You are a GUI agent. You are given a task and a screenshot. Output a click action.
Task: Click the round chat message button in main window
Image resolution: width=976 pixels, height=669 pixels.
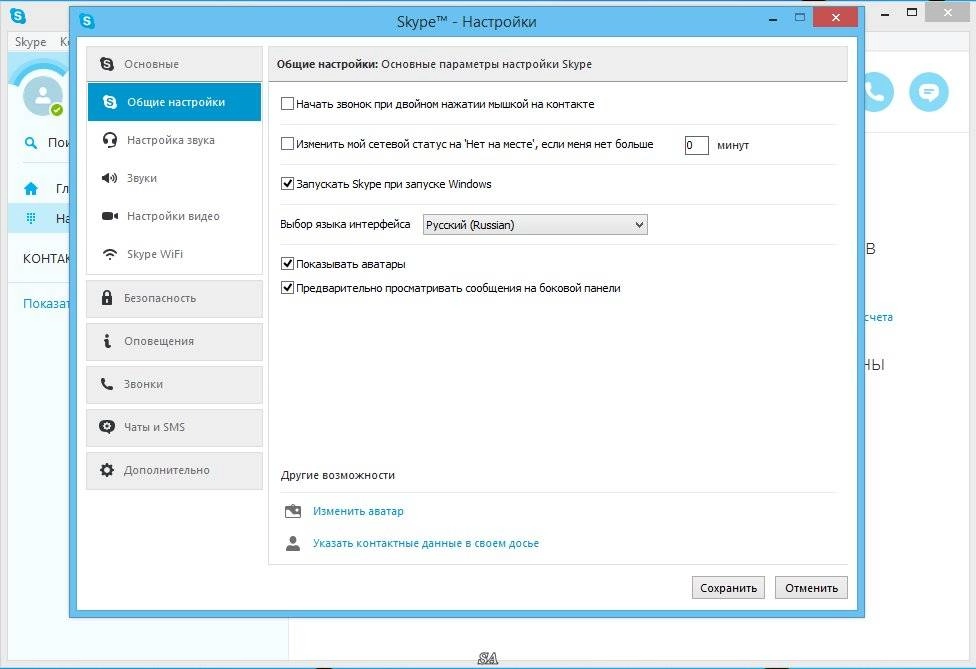pyautogui.click(x=929, y=92)
